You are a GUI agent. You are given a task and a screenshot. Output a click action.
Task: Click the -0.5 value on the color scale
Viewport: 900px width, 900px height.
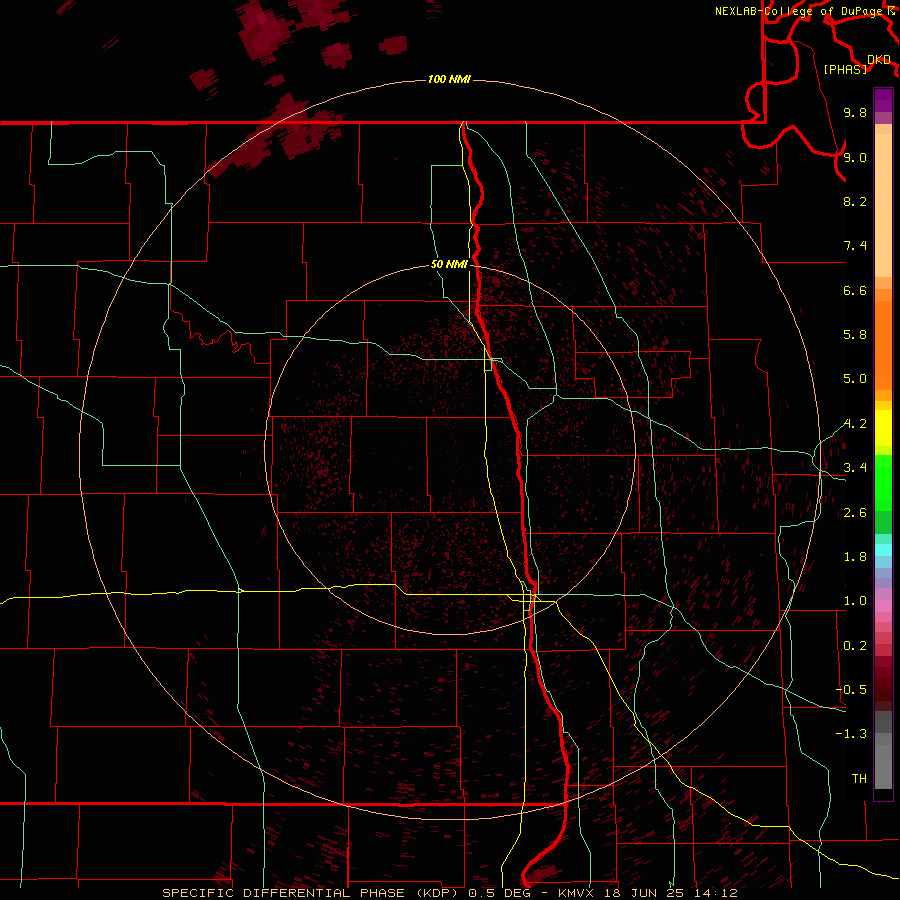click(852, 690)
